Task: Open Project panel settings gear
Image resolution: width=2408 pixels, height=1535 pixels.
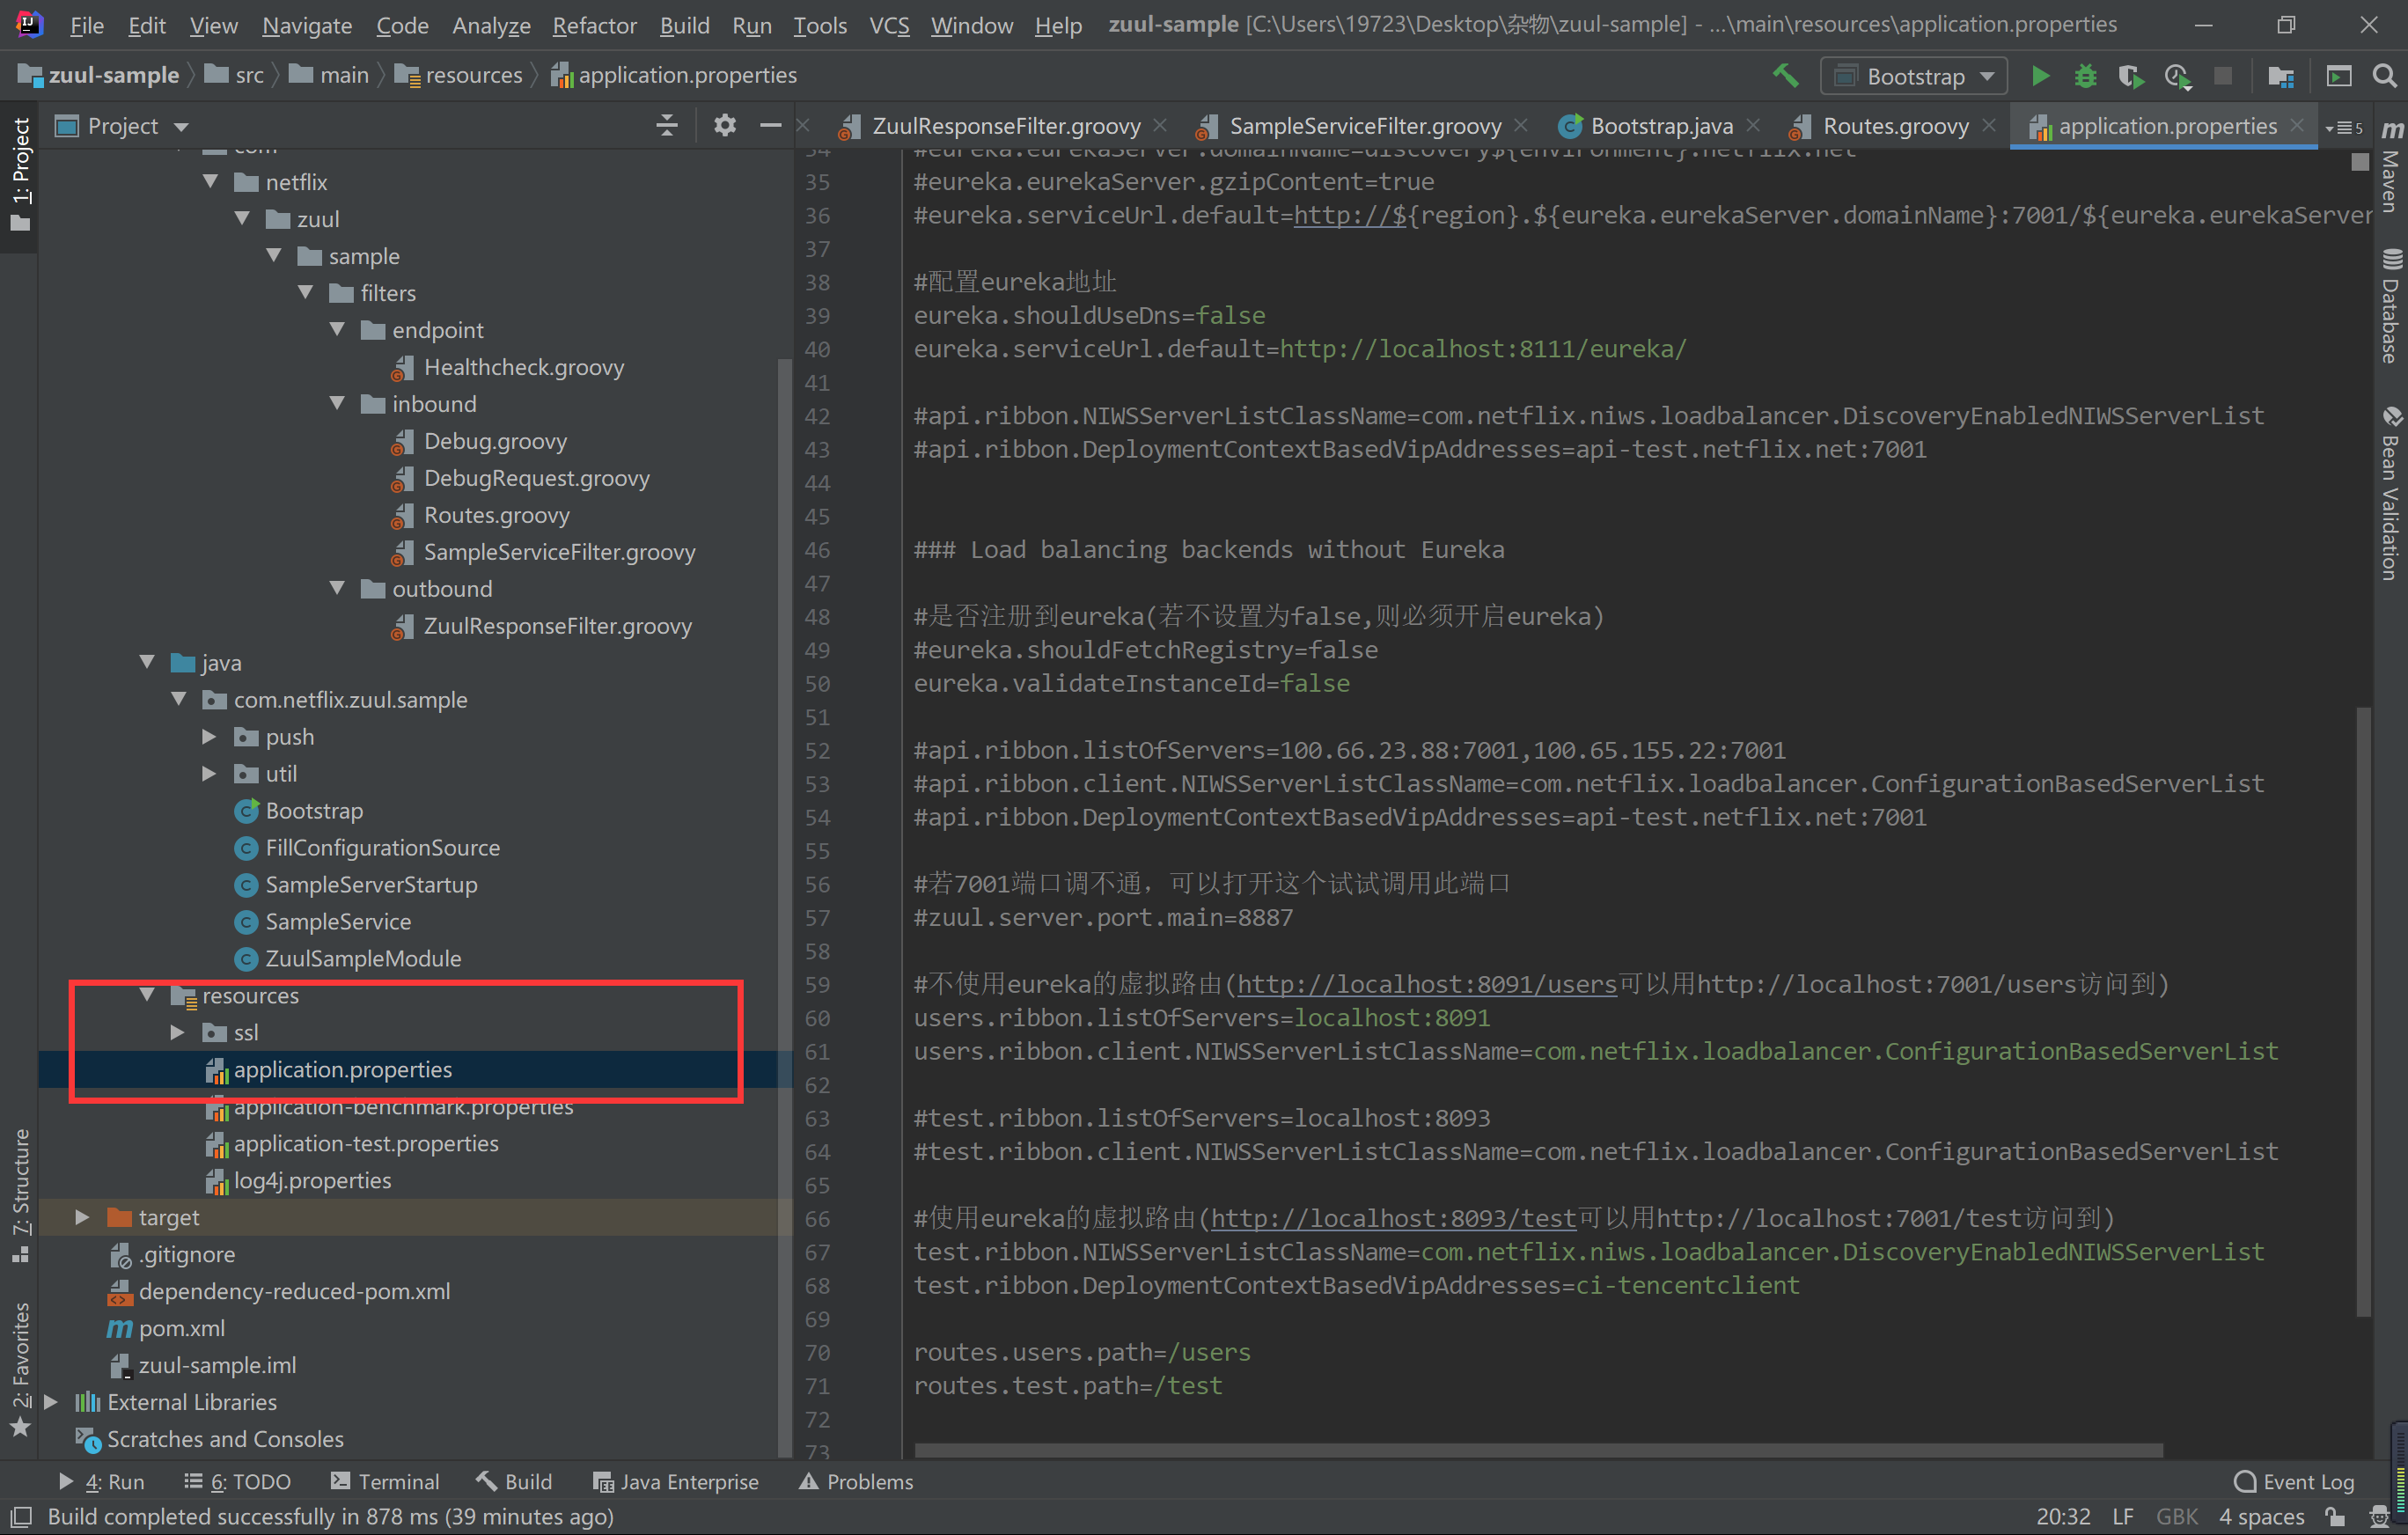Action: (x=725, y=125)
